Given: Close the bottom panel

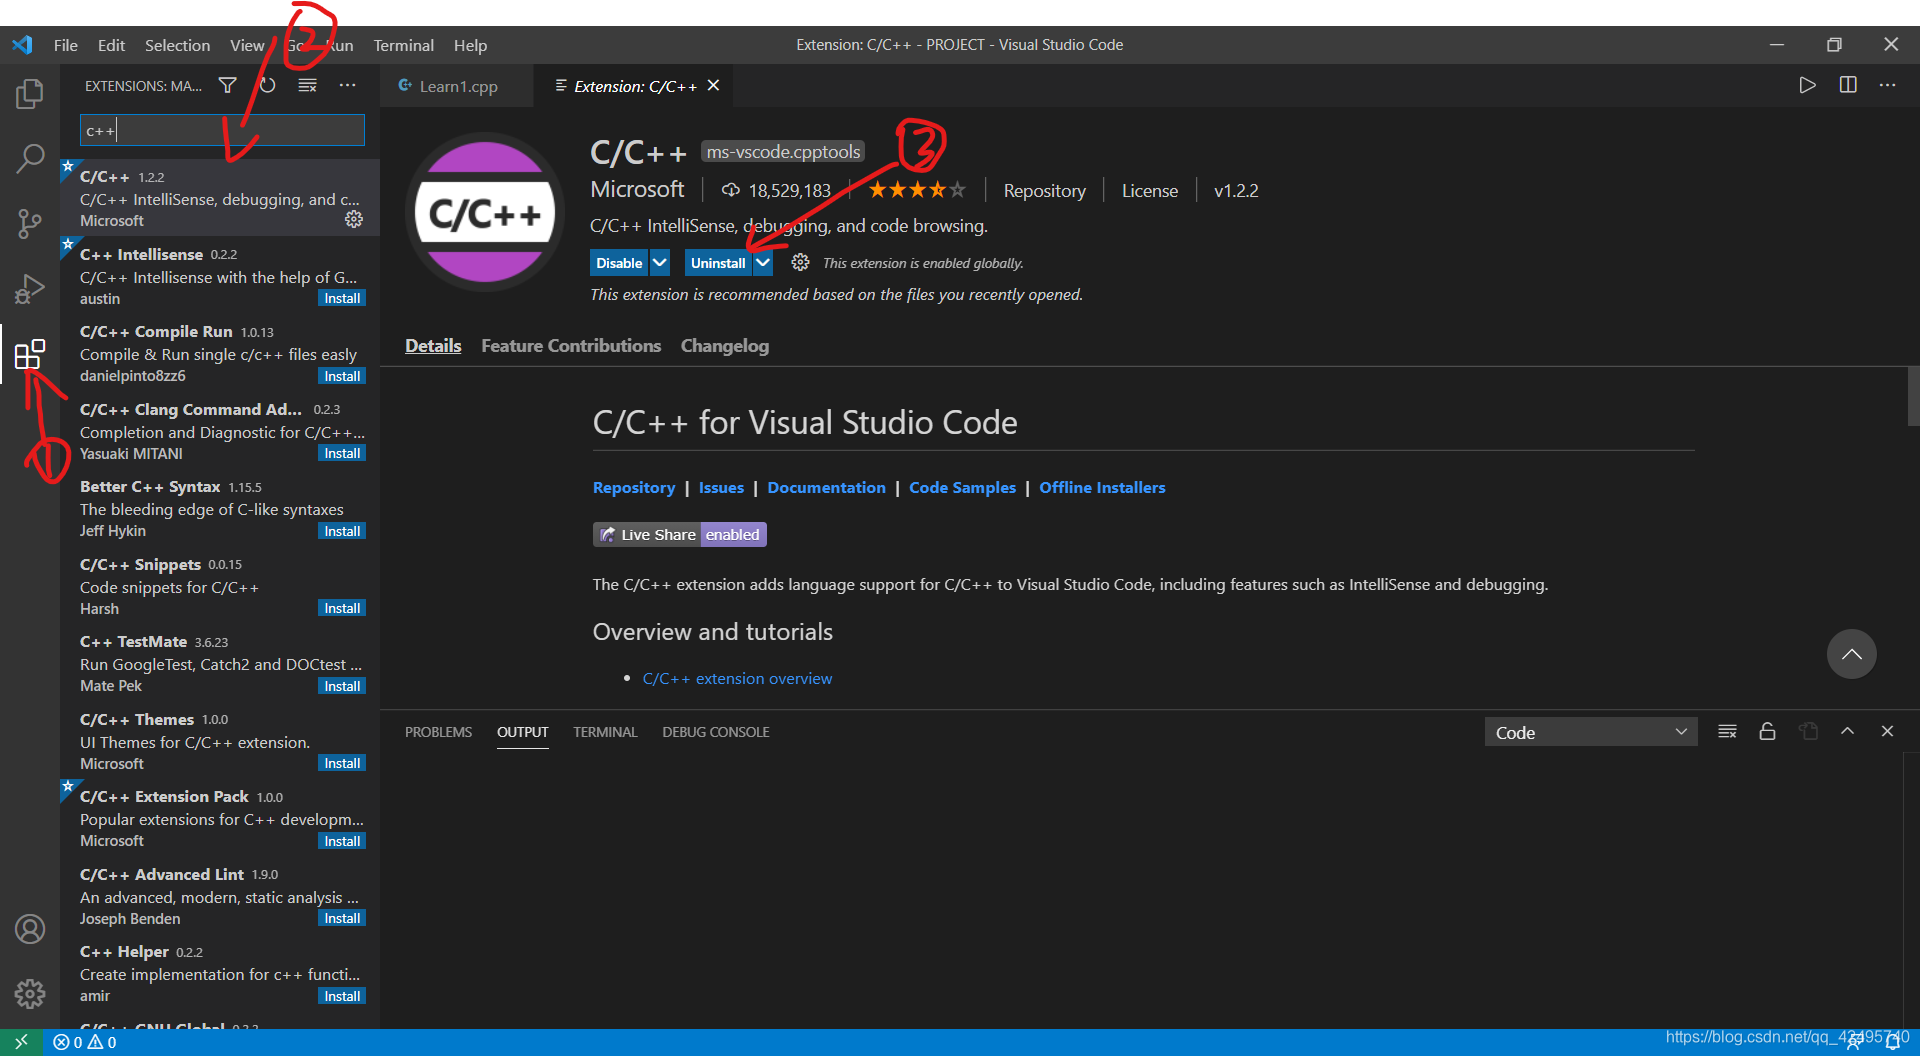Looking at the screenshot, I should click(x=1887, y=732).
